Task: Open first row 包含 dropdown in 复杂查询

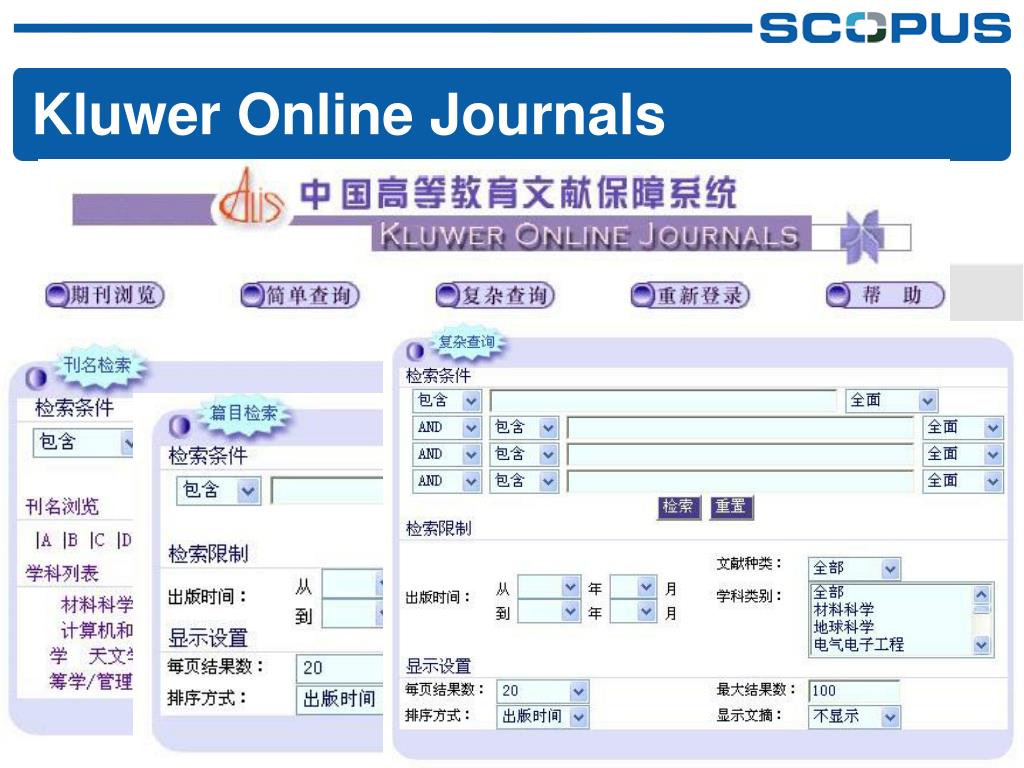Action: tap(447, 400)
